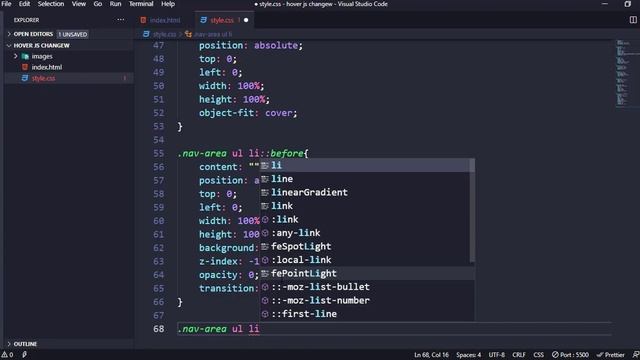Click the style.css file icon in tab
The height and width of the screenshot is (360, 640).
pos(203,20)
